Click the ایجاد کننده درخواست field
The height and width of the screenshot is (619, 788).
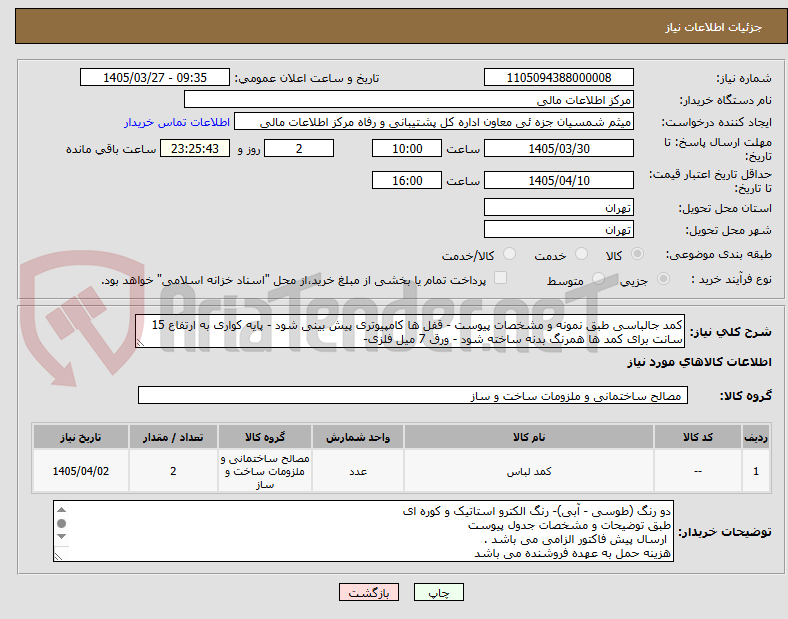point(434,122)
